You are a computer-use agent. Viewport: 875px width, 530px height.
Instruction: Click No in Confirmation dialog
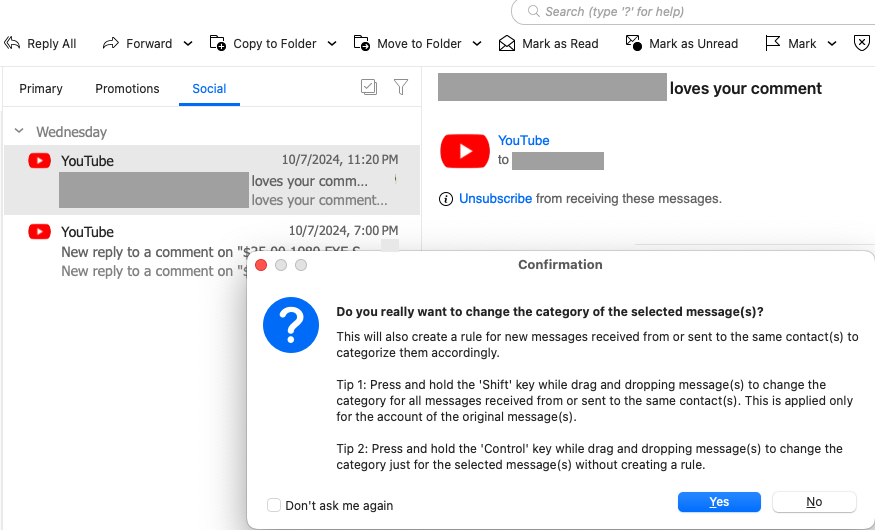coord(814,502)
